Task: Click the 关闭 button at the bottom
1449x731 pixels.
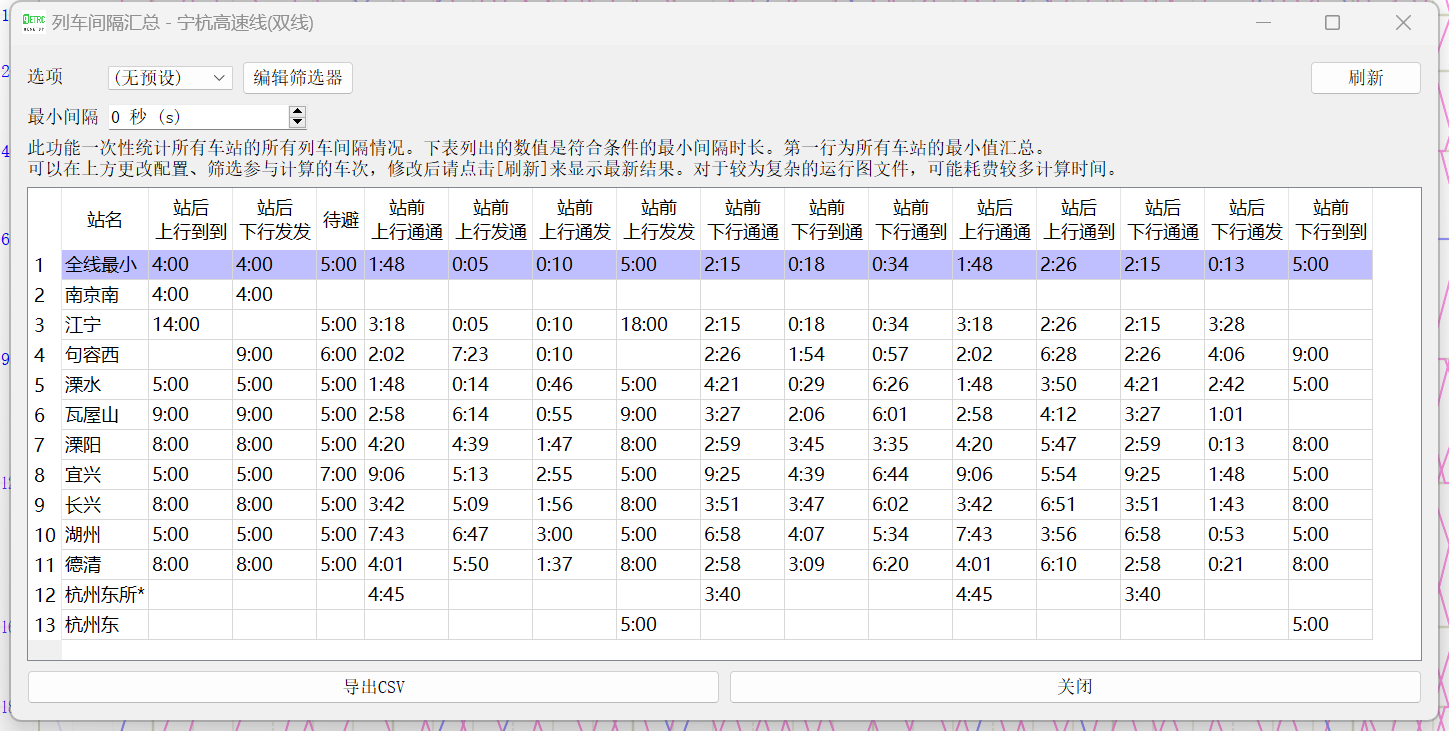Action: tap(1075, 687)
